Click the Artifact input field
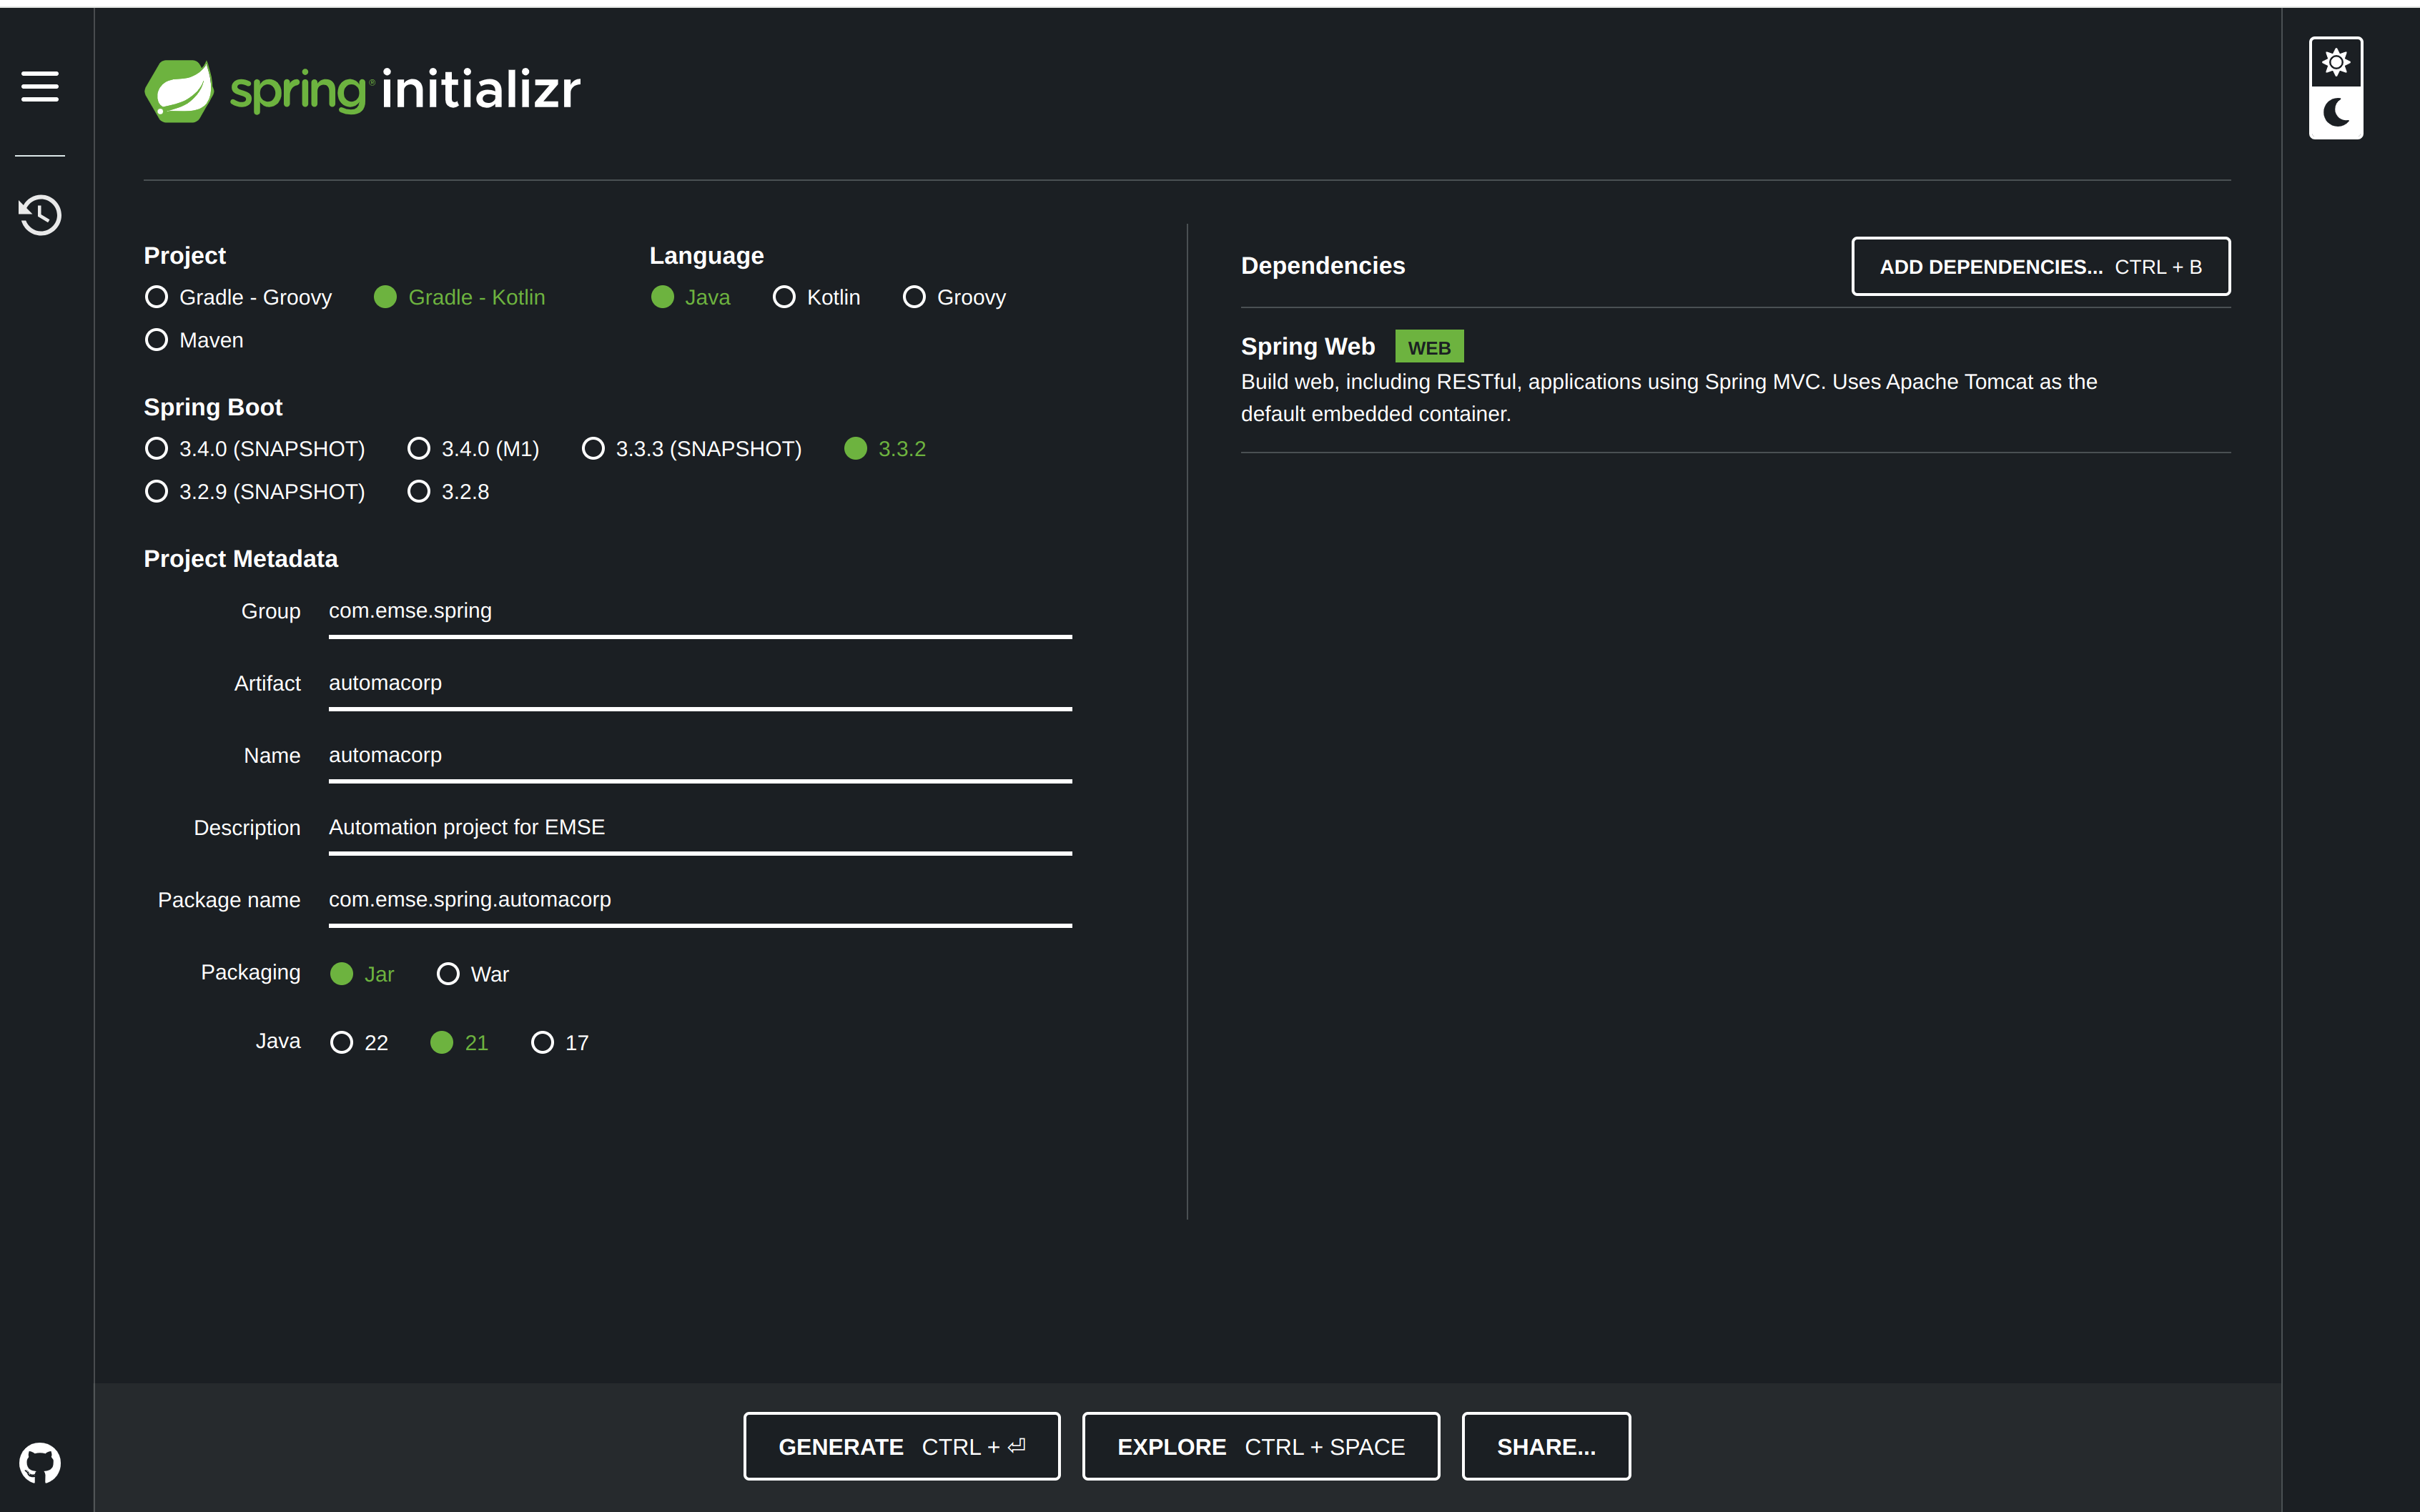This screenshot has width=2420, height=1512. [700, 684]
